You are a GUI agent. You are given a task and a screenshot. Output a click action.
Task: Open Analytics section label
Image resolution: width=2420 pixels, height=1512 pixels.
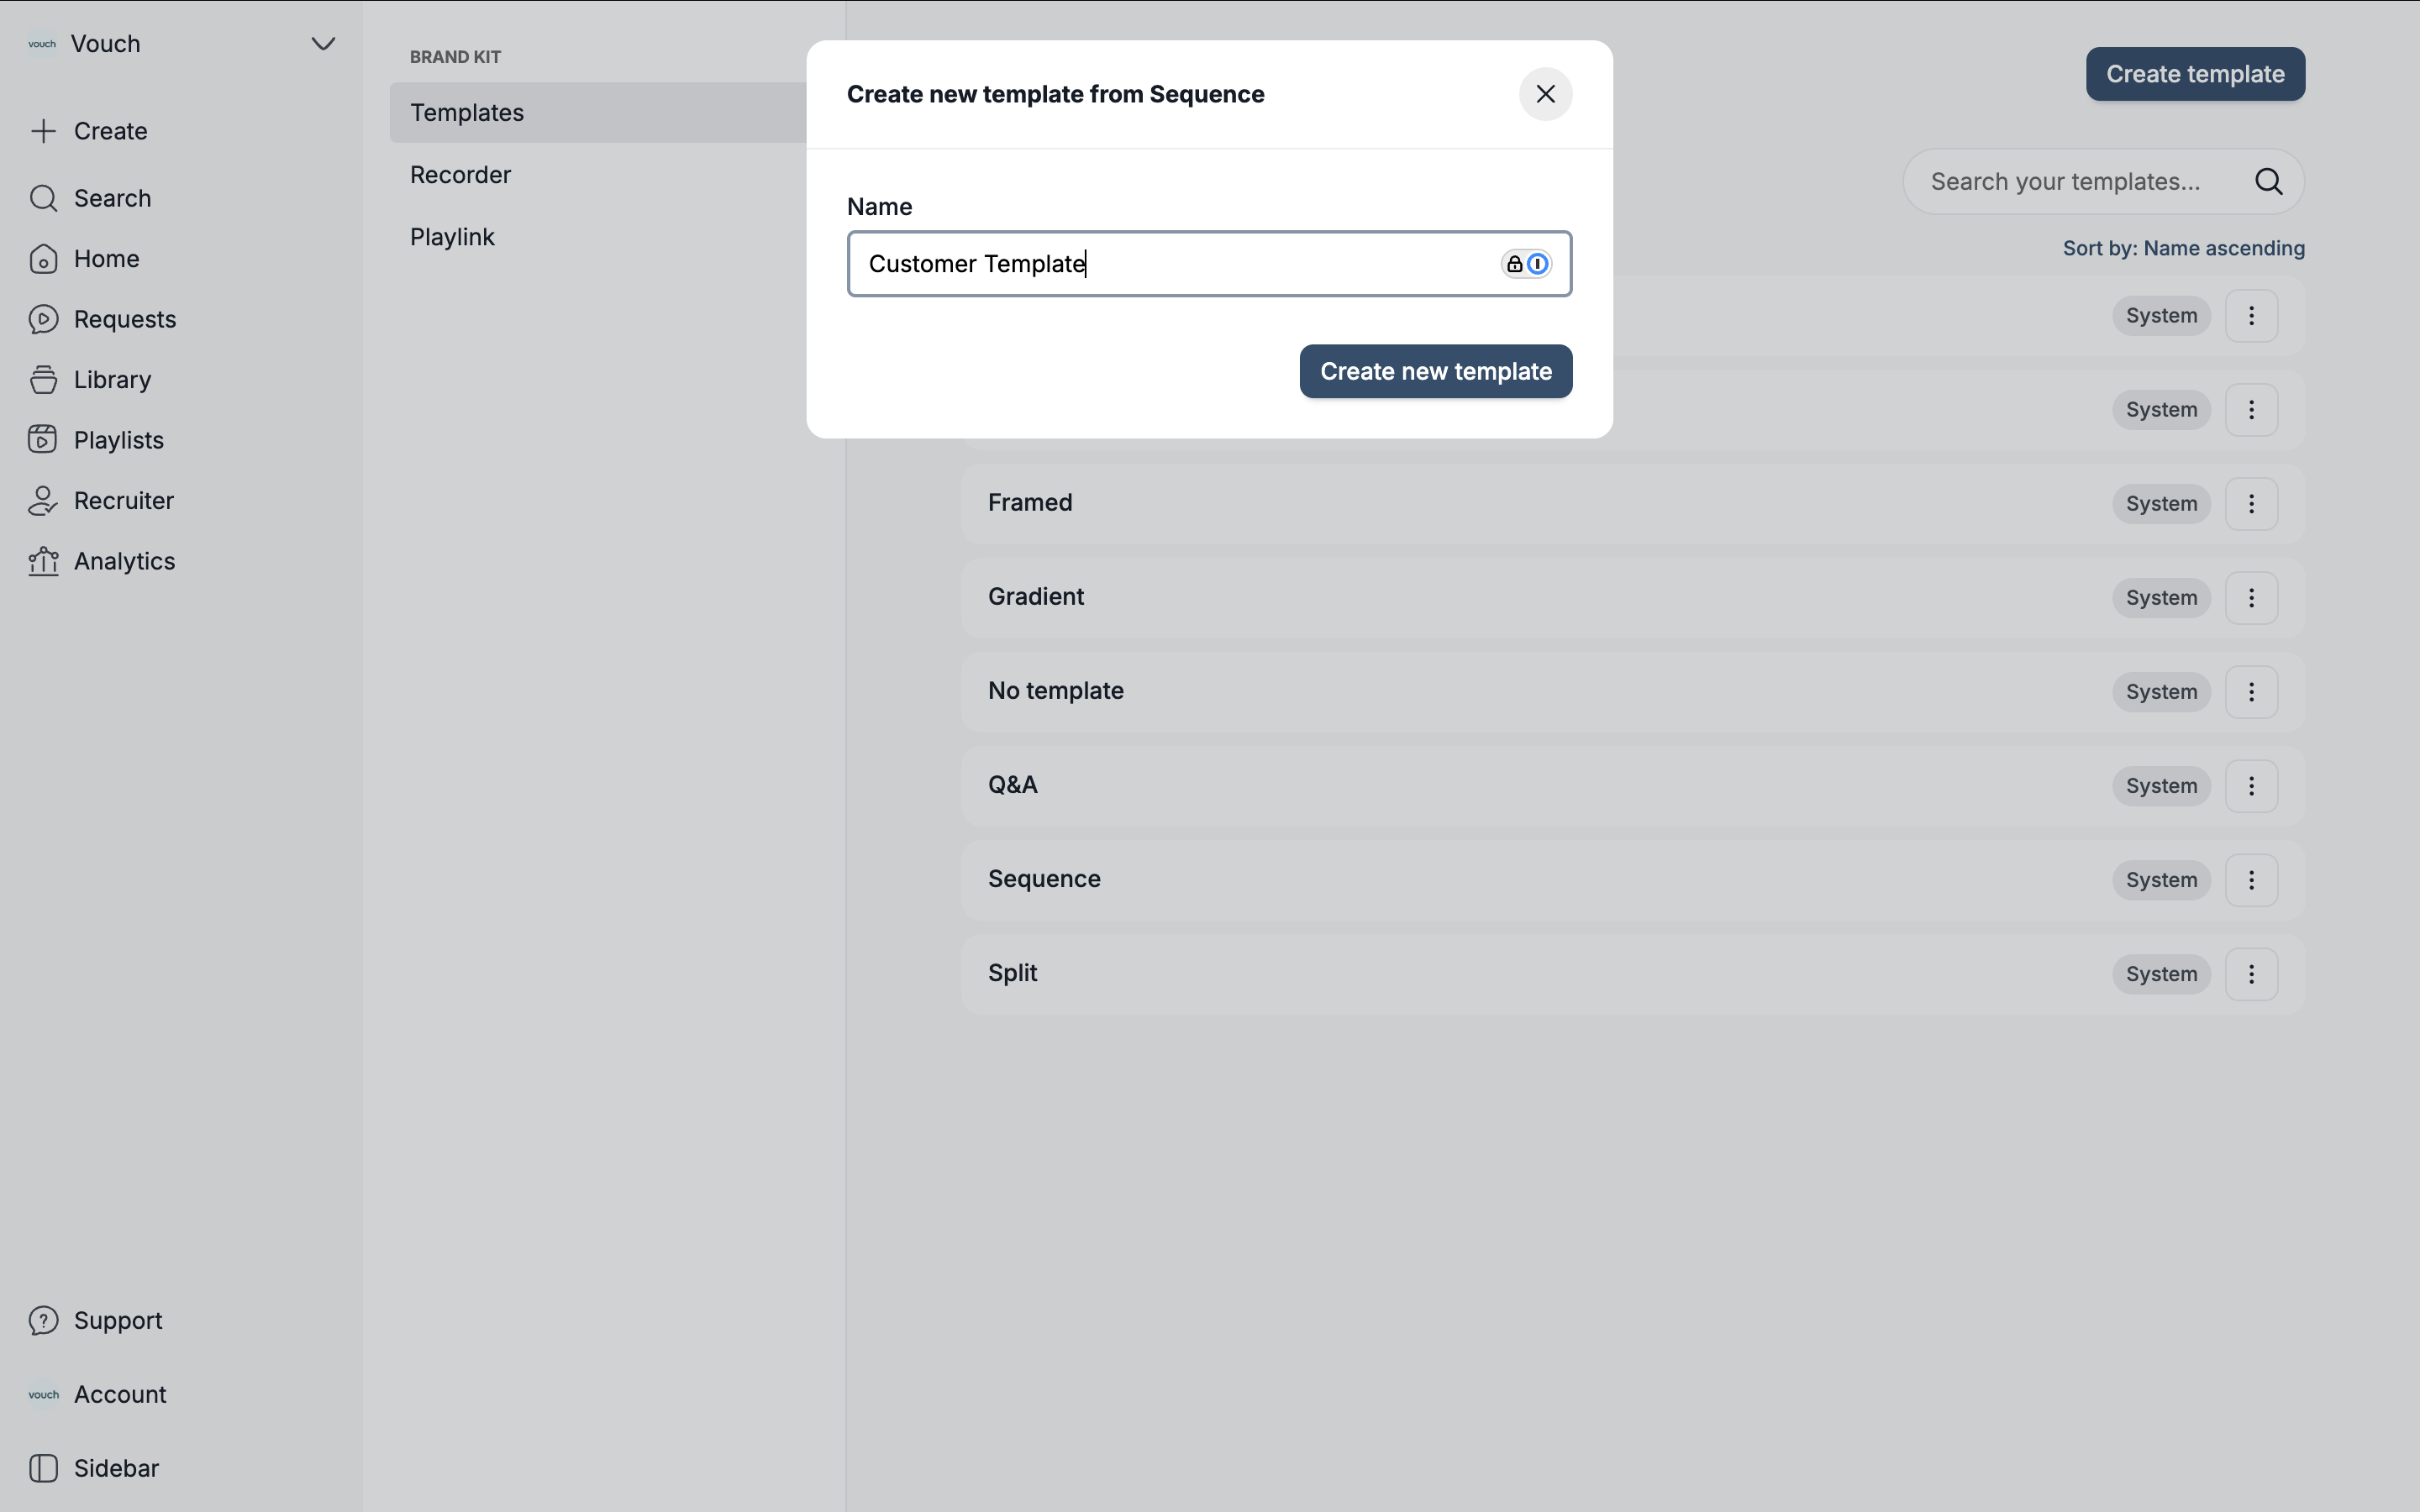coord(124,561)
